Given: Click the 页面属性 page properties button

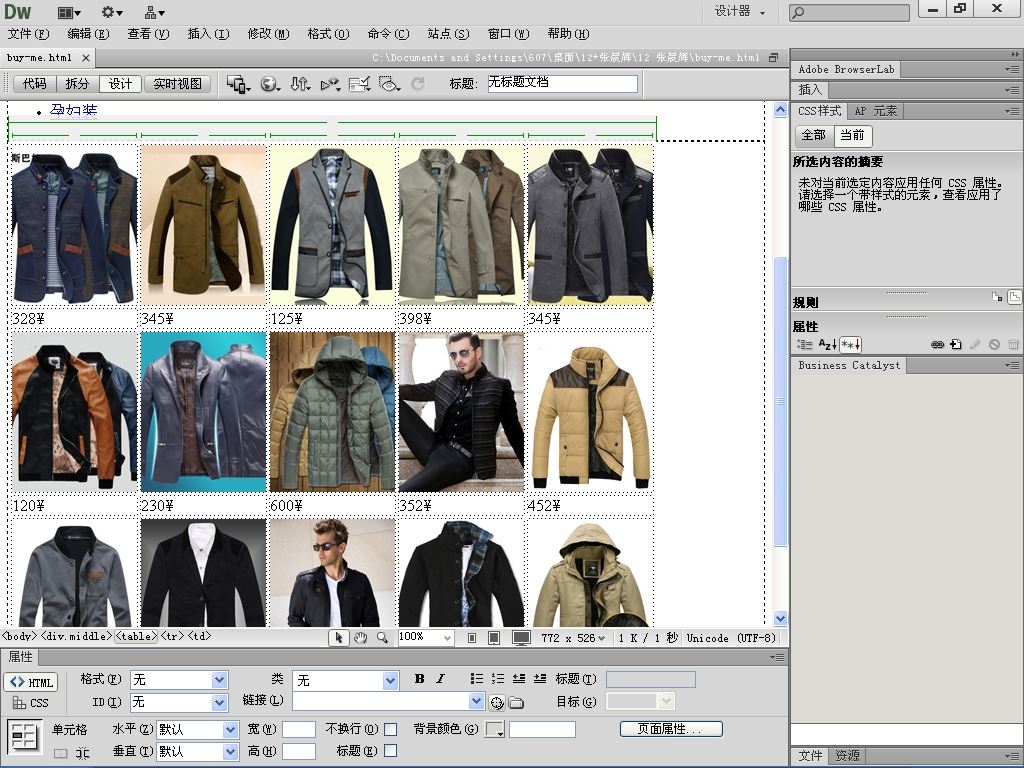Looking at the screenshot, I should pyautogui.click(x=670, y=729).
